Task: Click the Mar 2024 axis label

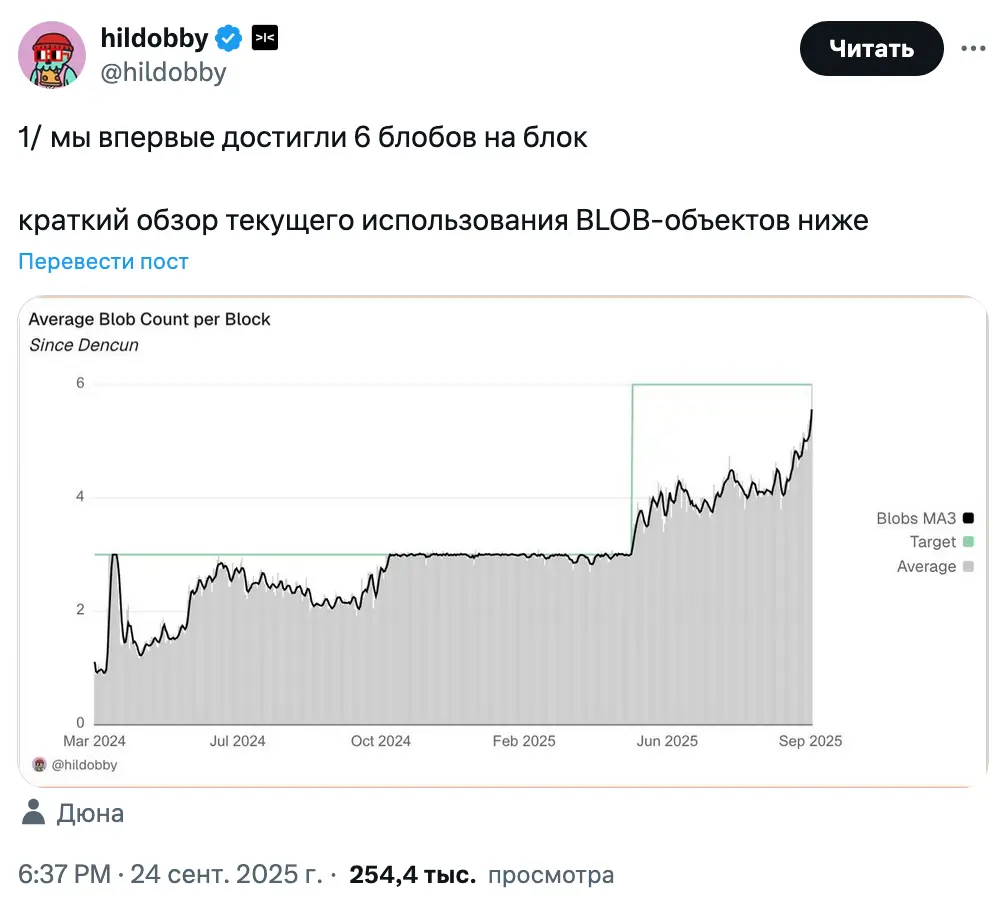Action: click(x=94, y=741)
